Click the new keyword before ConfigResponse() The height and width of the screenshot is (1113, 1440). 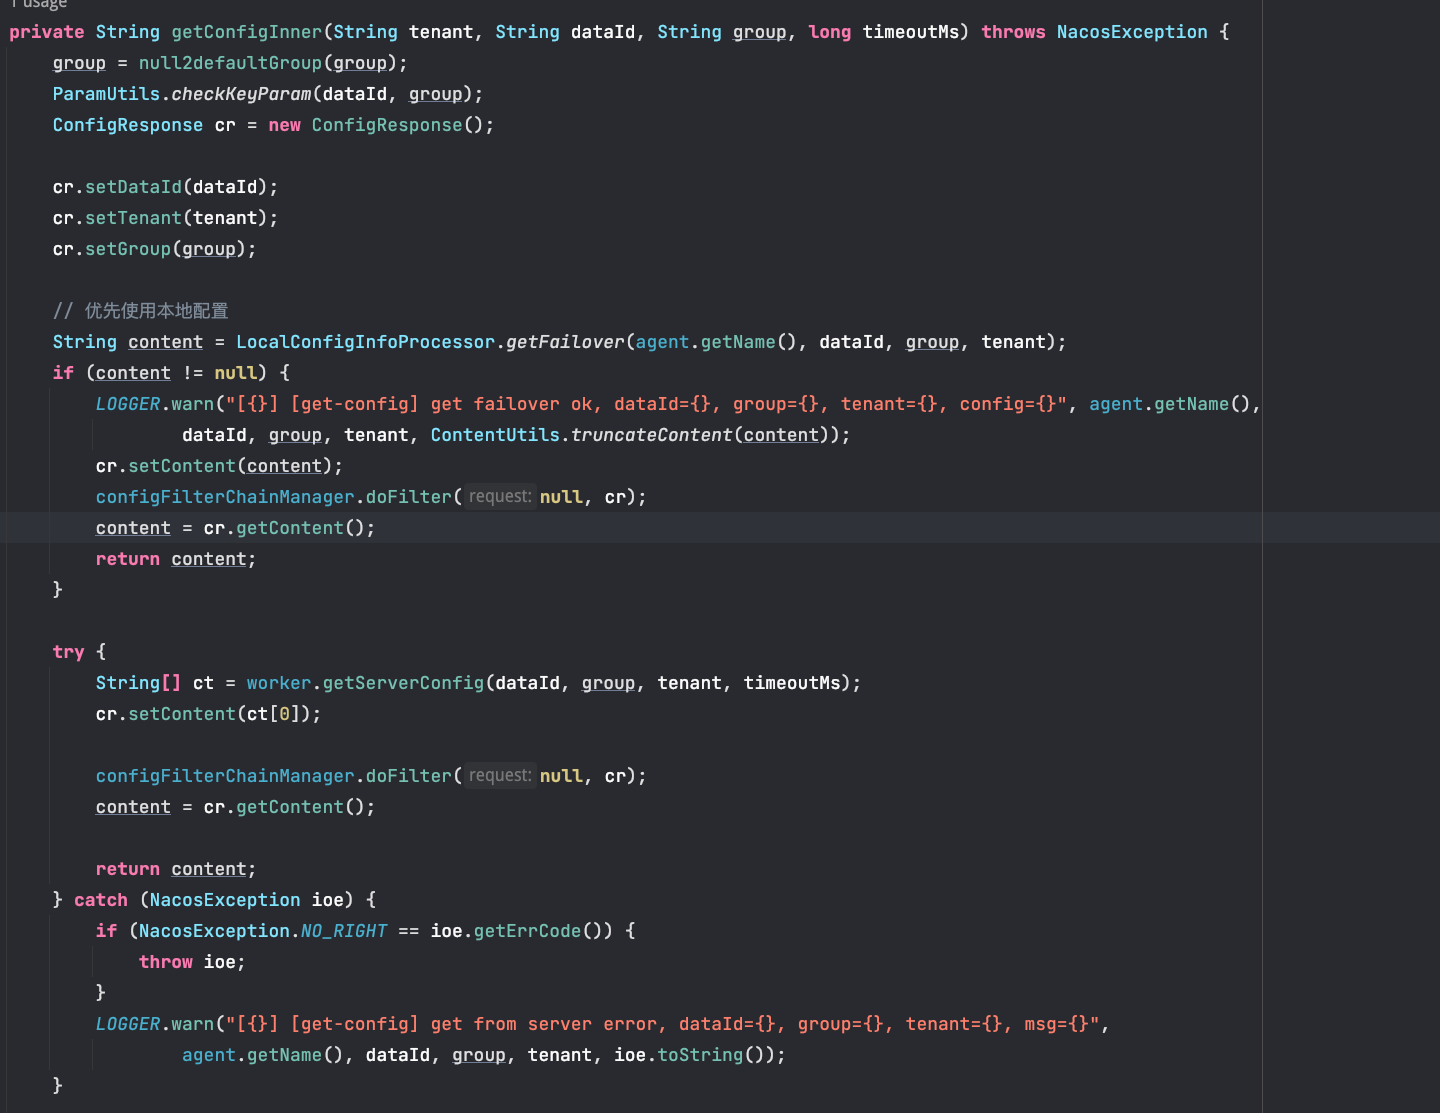[284, 125]
